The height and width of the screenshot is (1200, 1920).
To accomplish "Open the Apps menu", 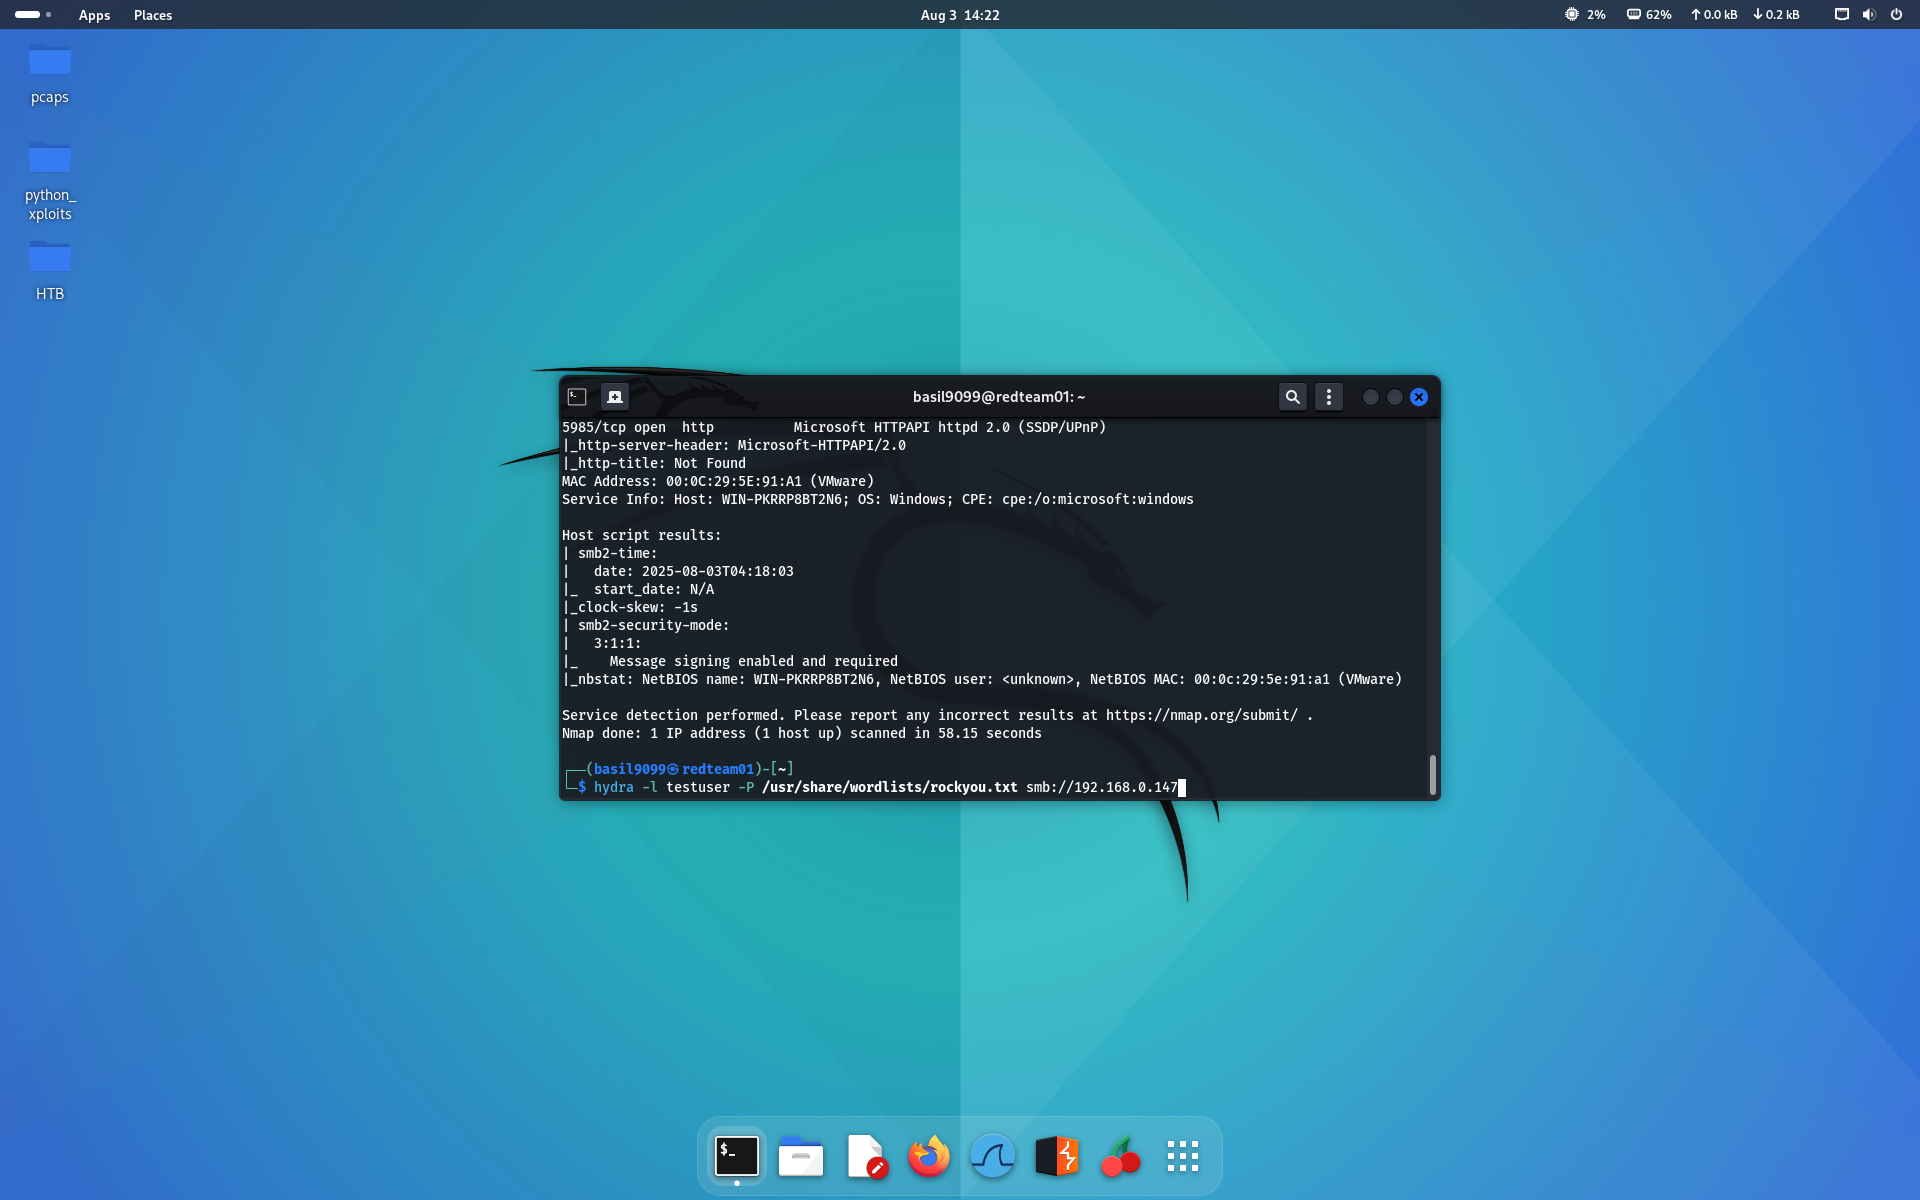I will click(x=94, y=15).
